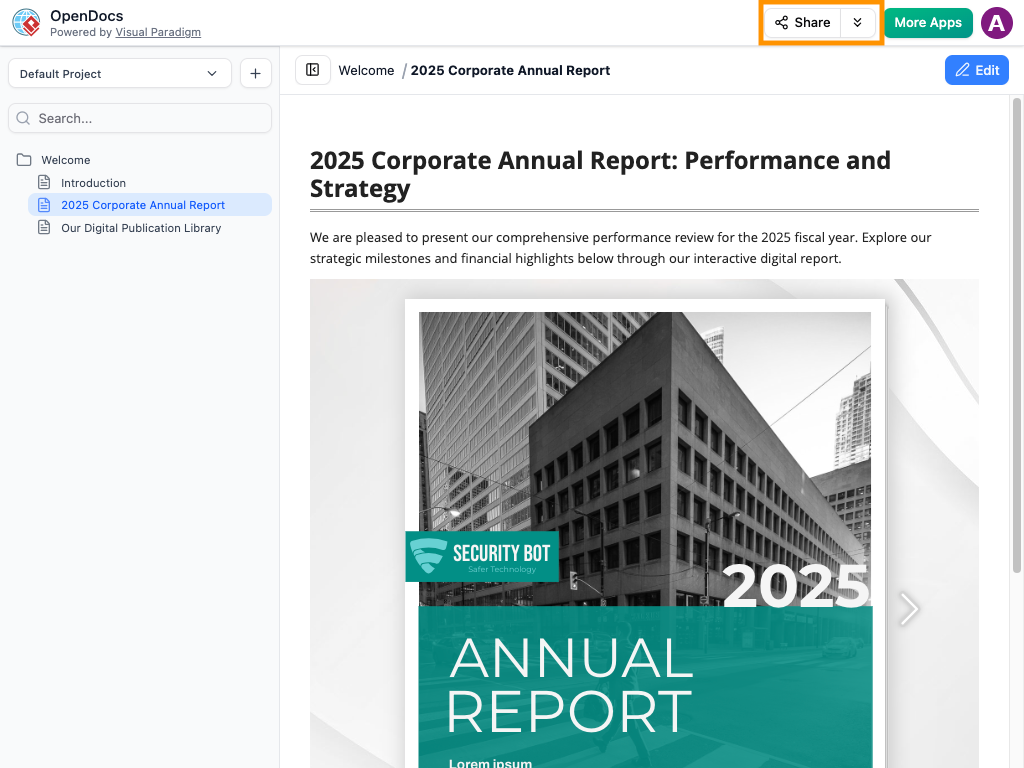Open the More Apps menu
The width and height of the screenshot is (1024, 768).
[x=927, y=23]
